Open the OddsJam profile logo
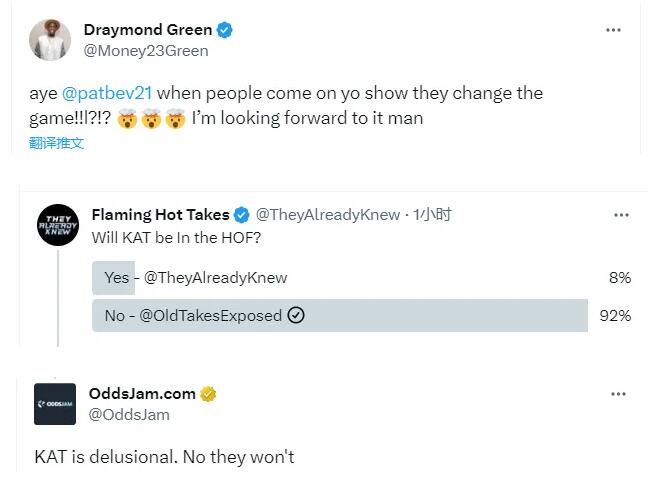 pos(55,403)
